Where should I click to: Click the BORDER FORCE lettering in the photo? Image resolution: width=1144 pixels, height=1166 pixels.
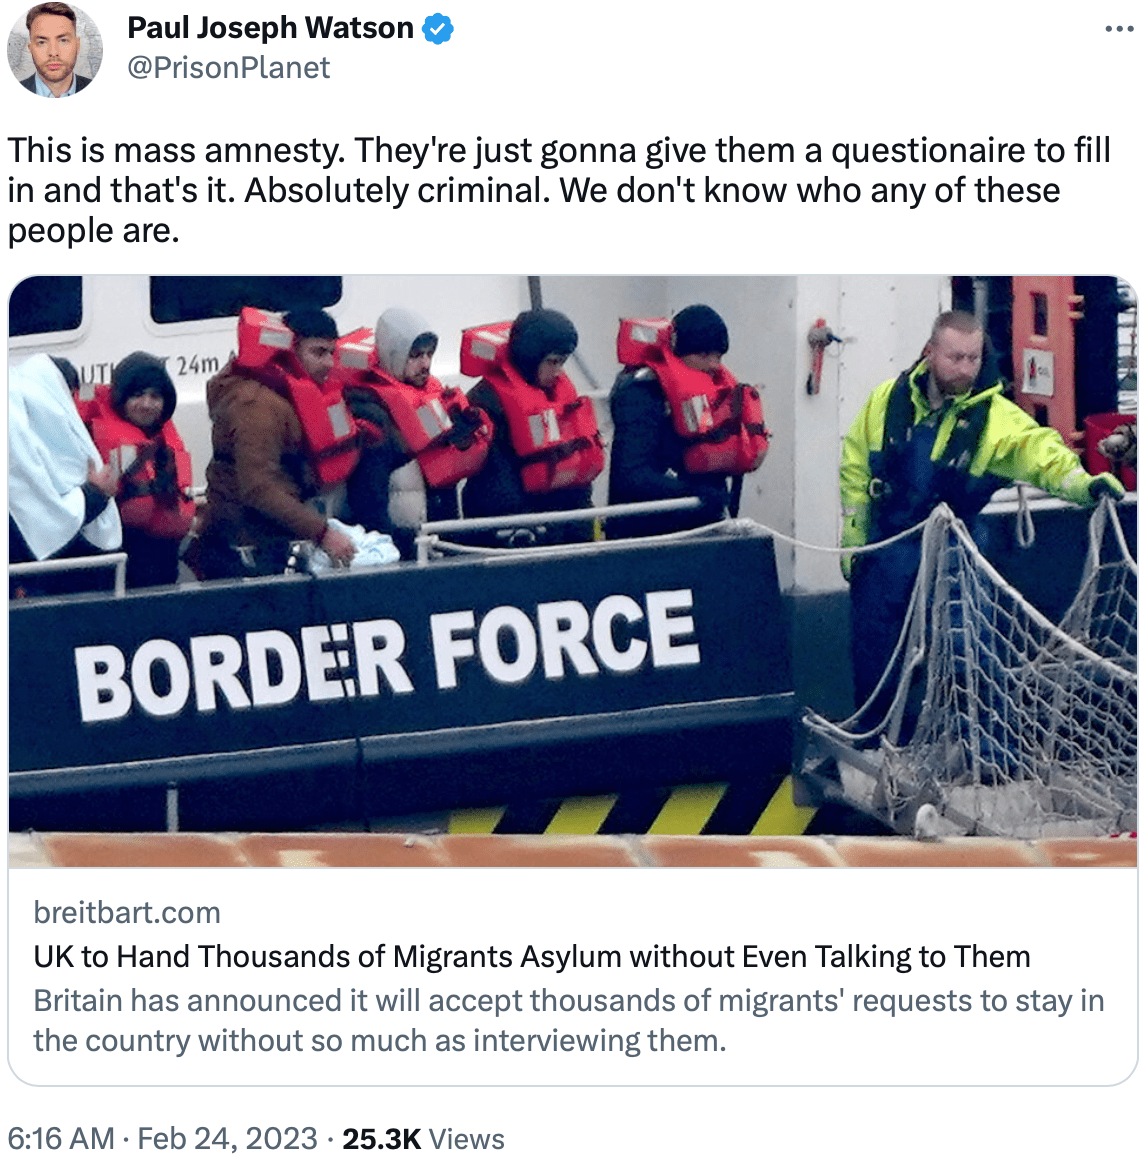388,654
